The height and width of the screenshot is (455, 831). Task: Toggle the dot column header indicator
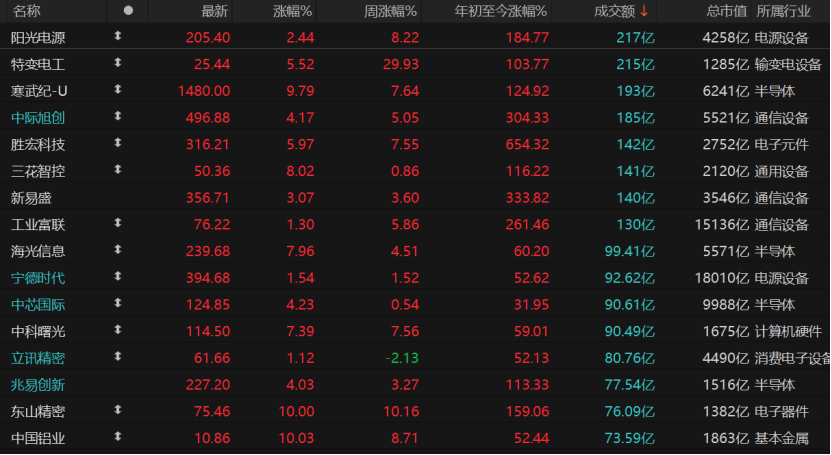[127, 11]
